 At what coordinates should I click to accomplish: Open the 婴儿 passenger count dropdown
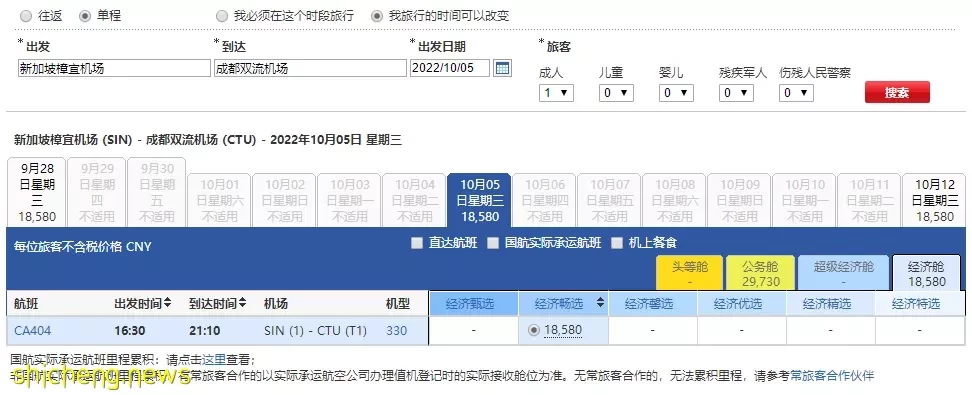click(676, 93)
